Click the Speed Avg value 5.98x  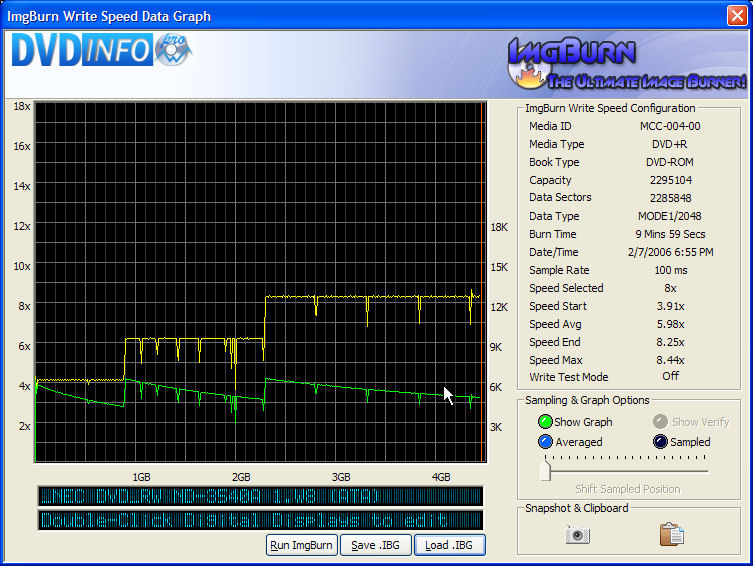pos(670,324)
